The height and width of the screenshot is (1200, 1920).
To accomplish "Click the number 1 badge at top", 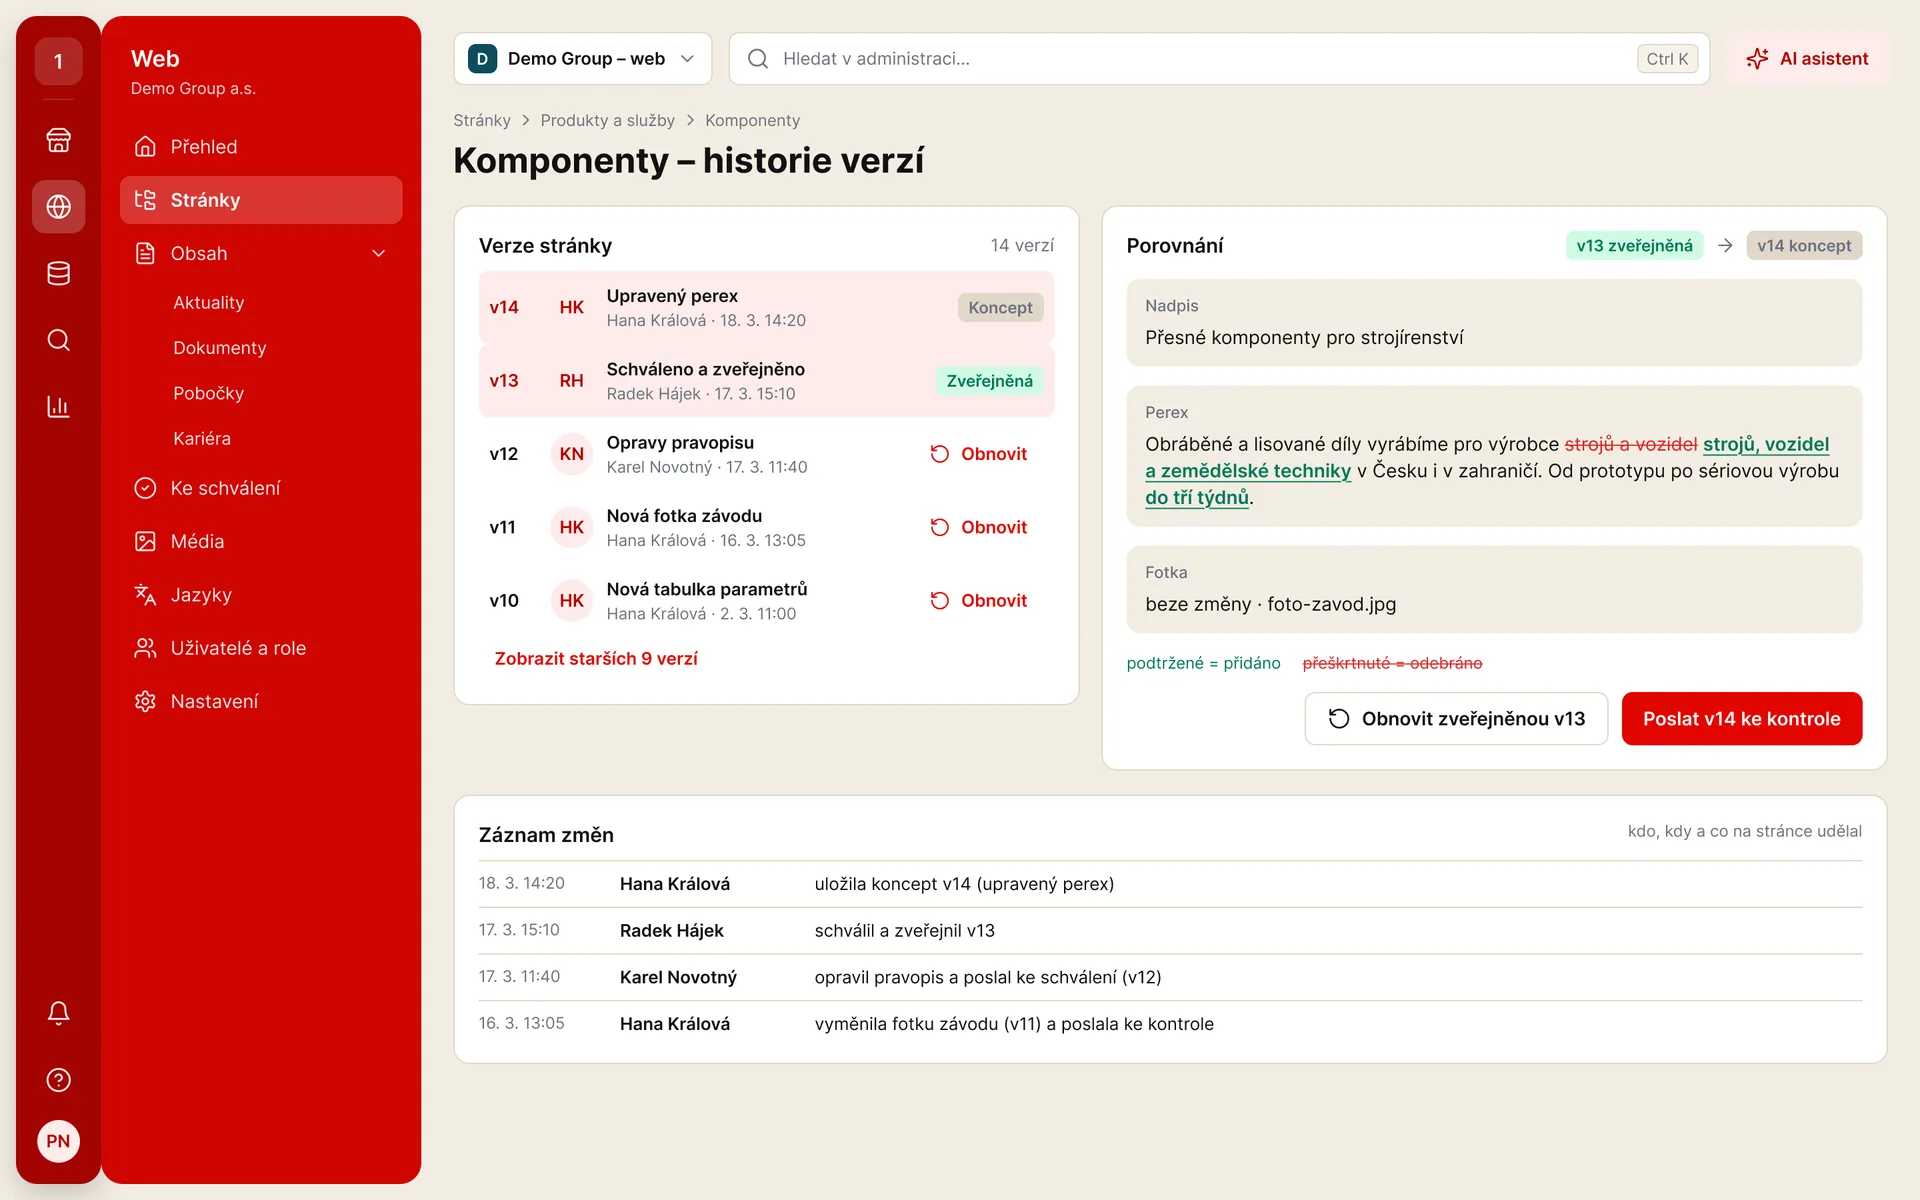I will click(58, 61).
